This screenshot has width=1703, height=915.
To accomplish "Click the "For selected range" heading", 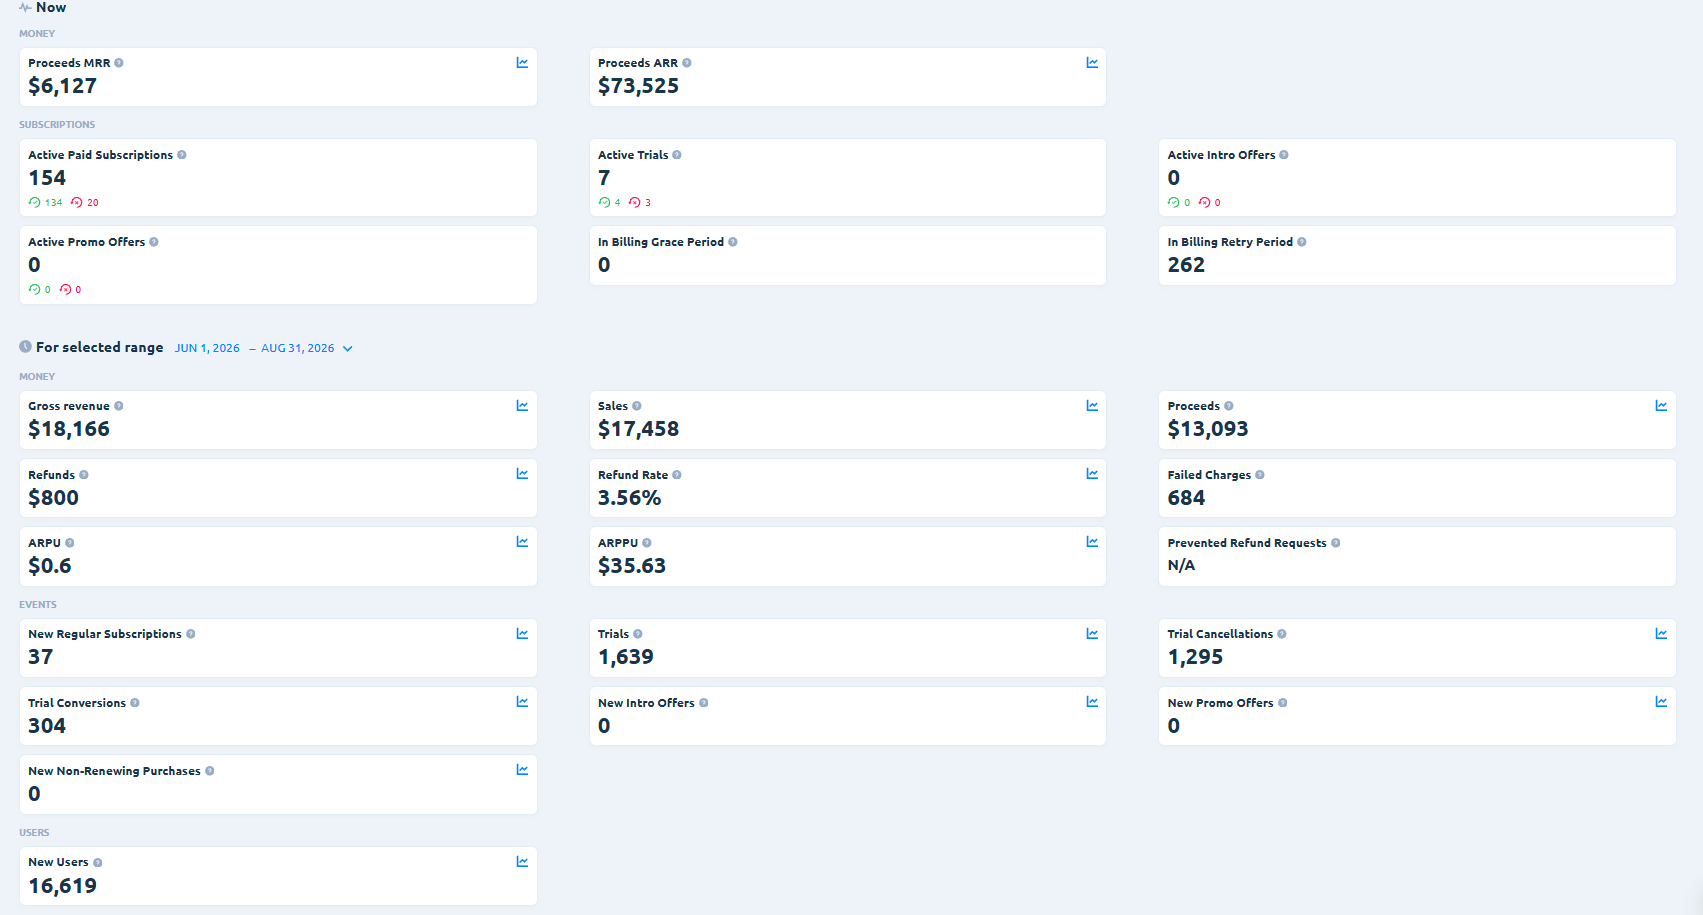I will point(100,347).
